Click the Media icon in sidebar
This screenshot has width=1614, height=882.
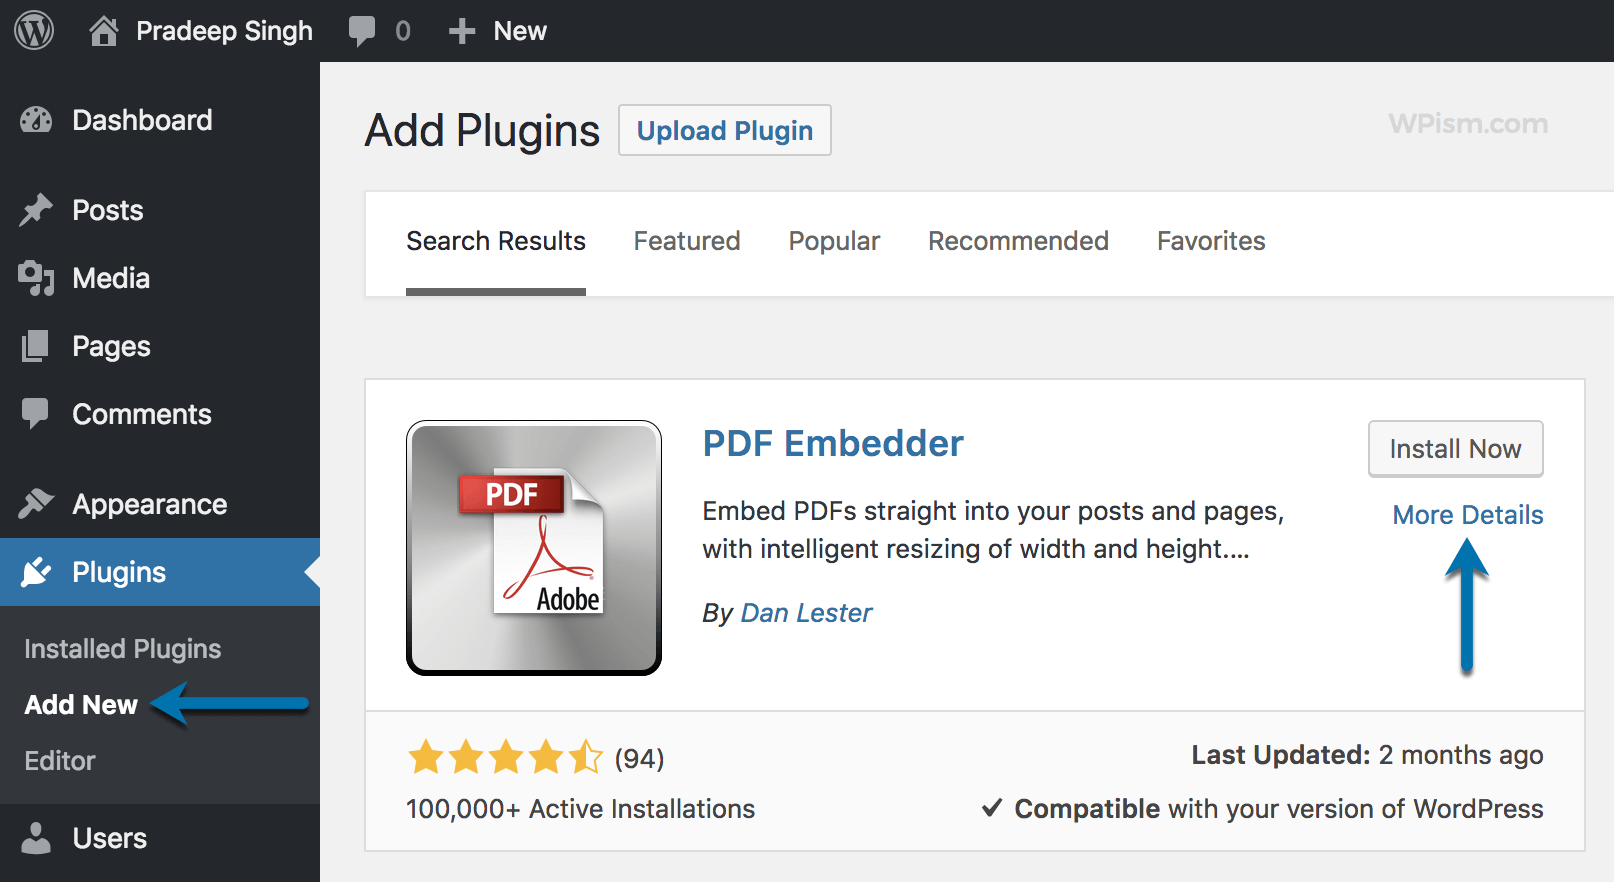point(36,278)
